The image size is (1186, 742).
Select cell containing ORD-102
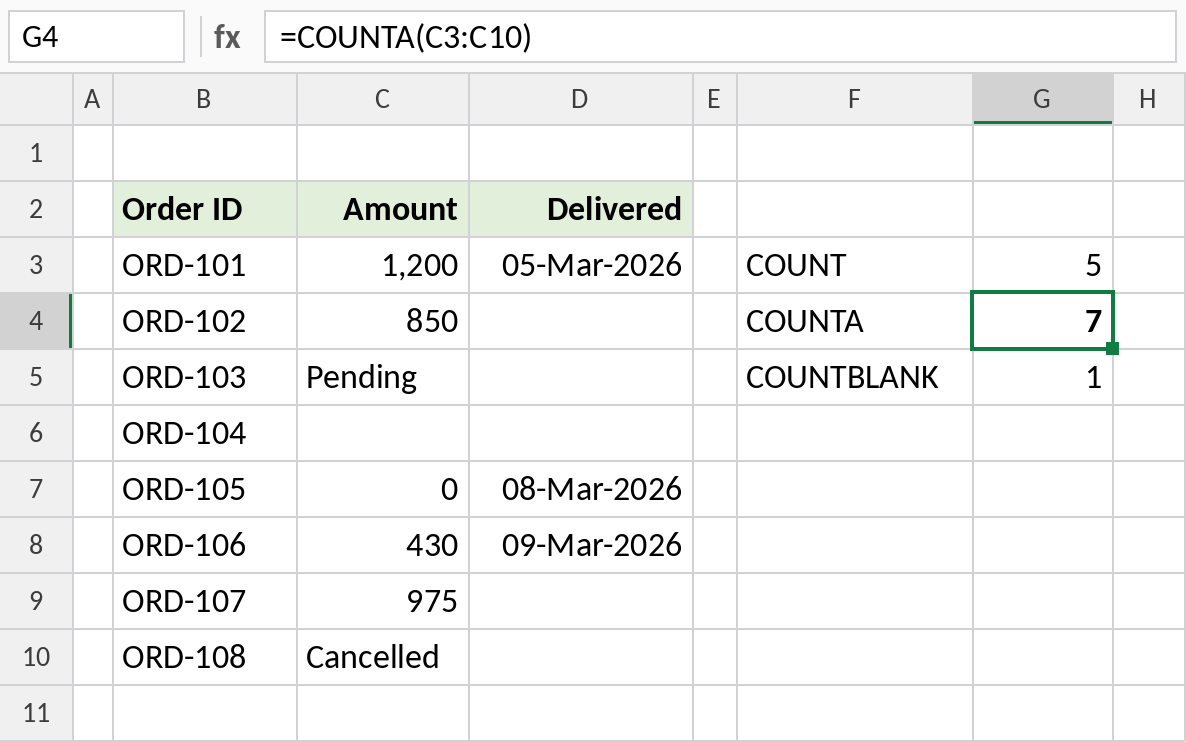pyautogui.click(x=204, y=321)
